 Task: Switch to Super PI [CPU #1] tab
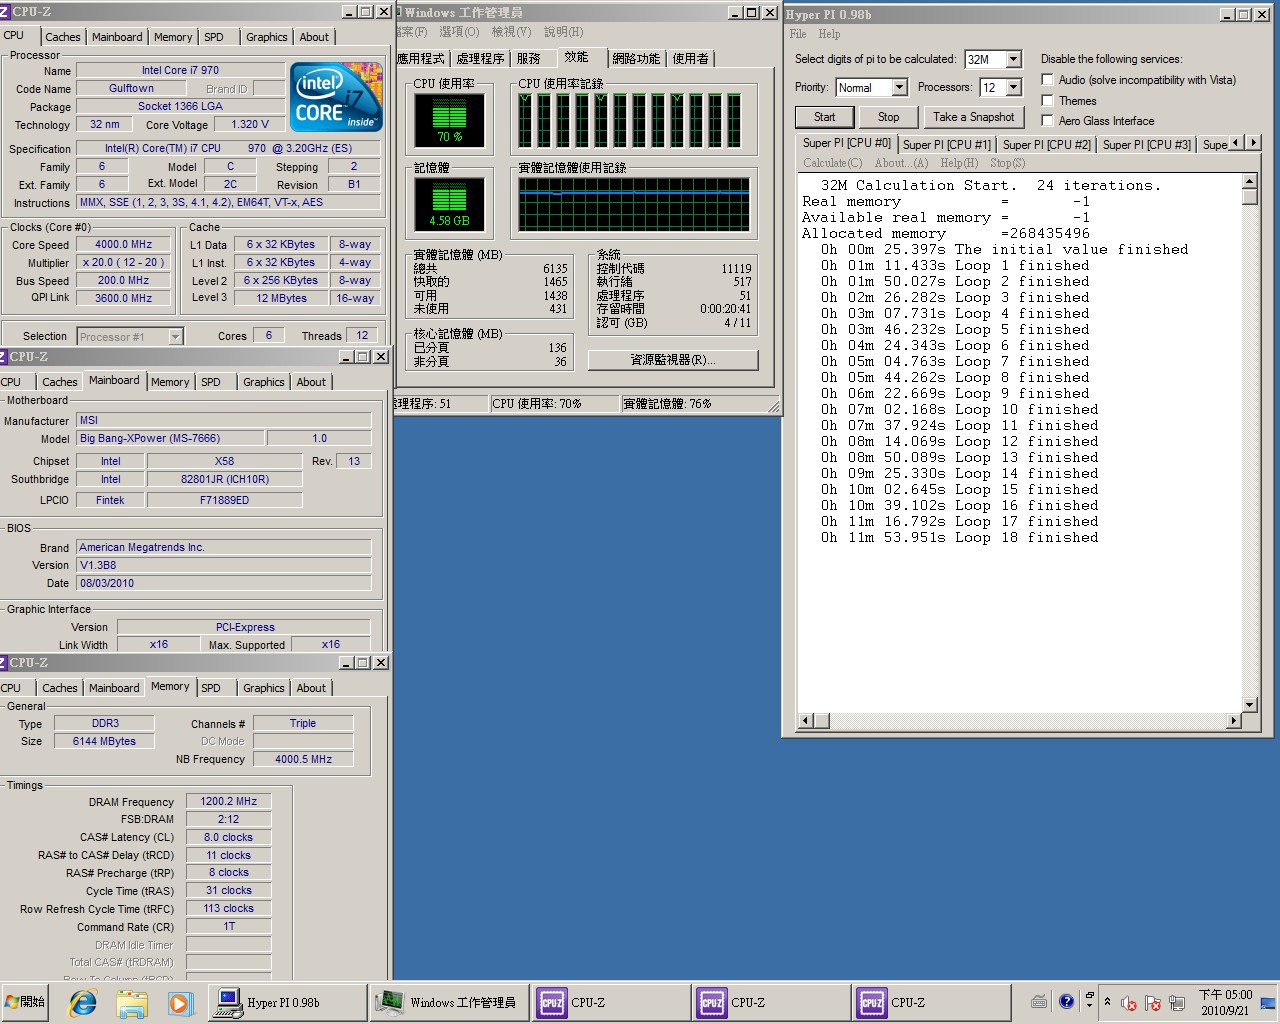click(947, 145)
